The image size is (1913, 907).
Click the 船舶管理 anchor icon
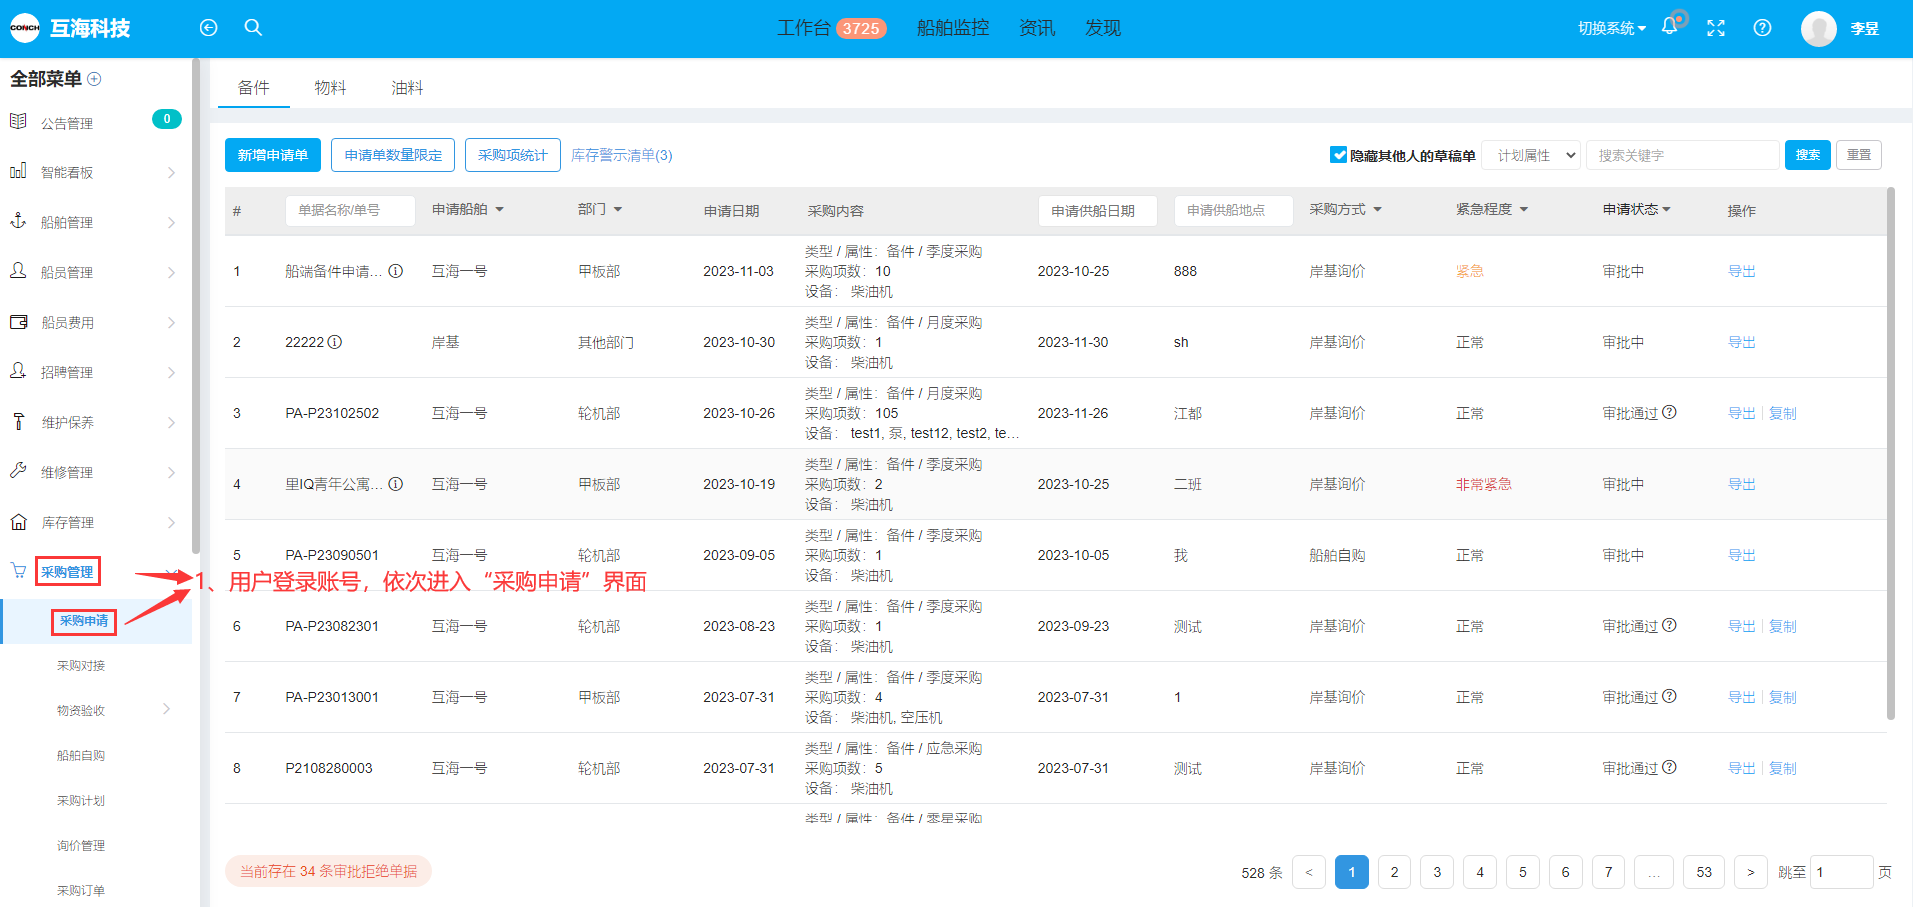coord(18,221)
